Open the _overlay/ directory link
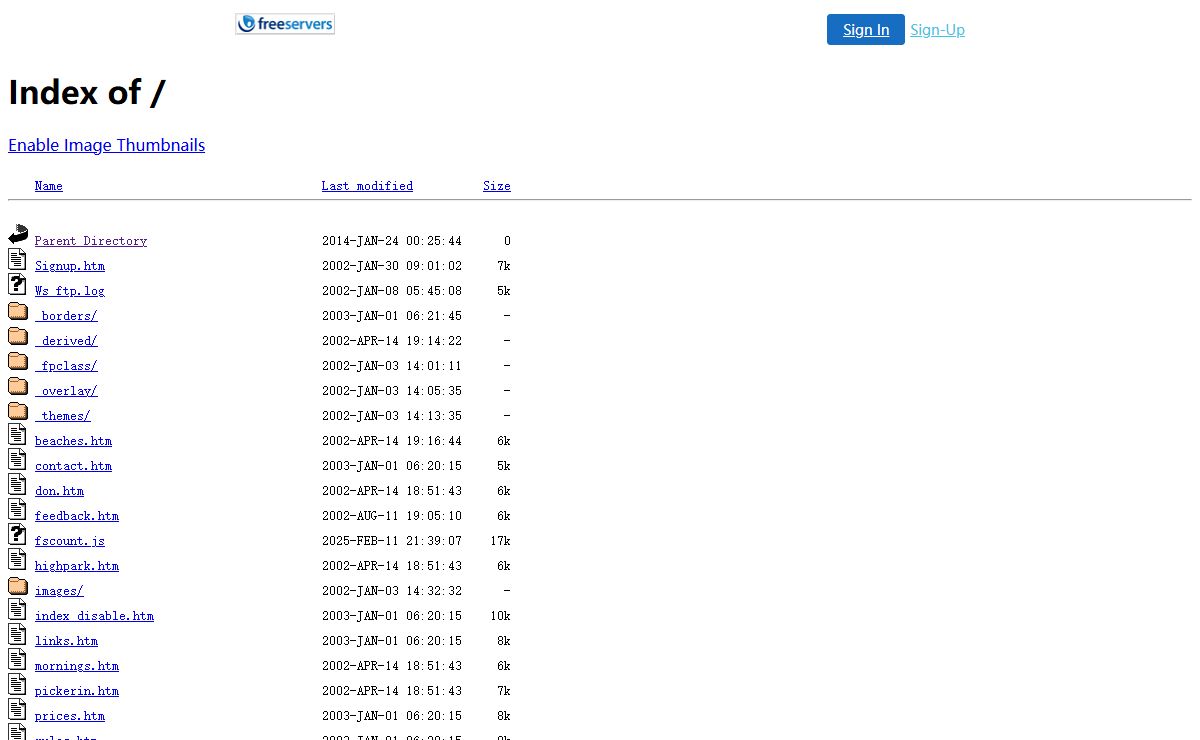The image size is (1200, 740). tap(66, 391)
